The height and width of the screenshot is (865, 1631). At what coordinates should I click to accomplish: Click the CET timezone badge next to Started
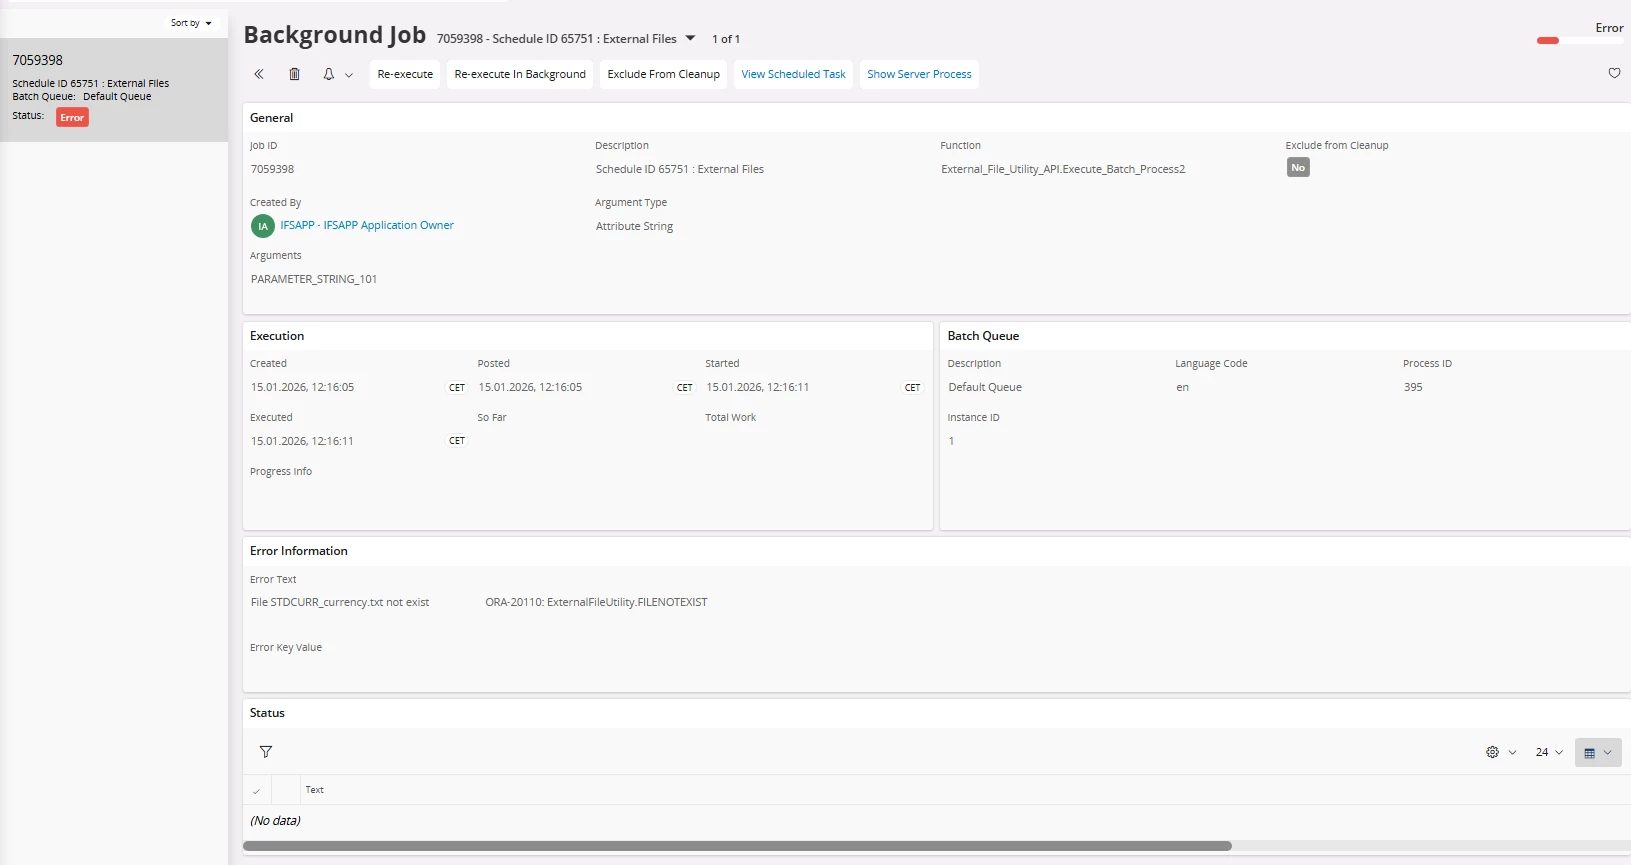pos(913,388)
